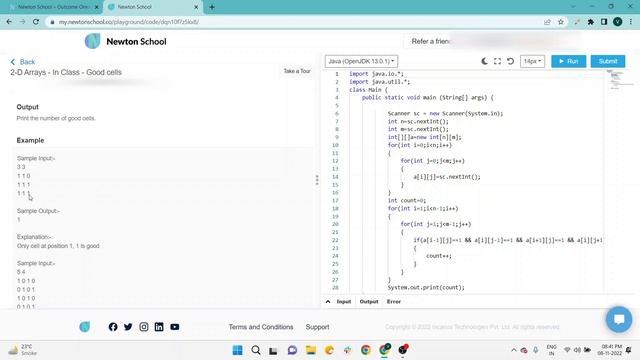Open Chrome from the taskbar

pos(366,350)
